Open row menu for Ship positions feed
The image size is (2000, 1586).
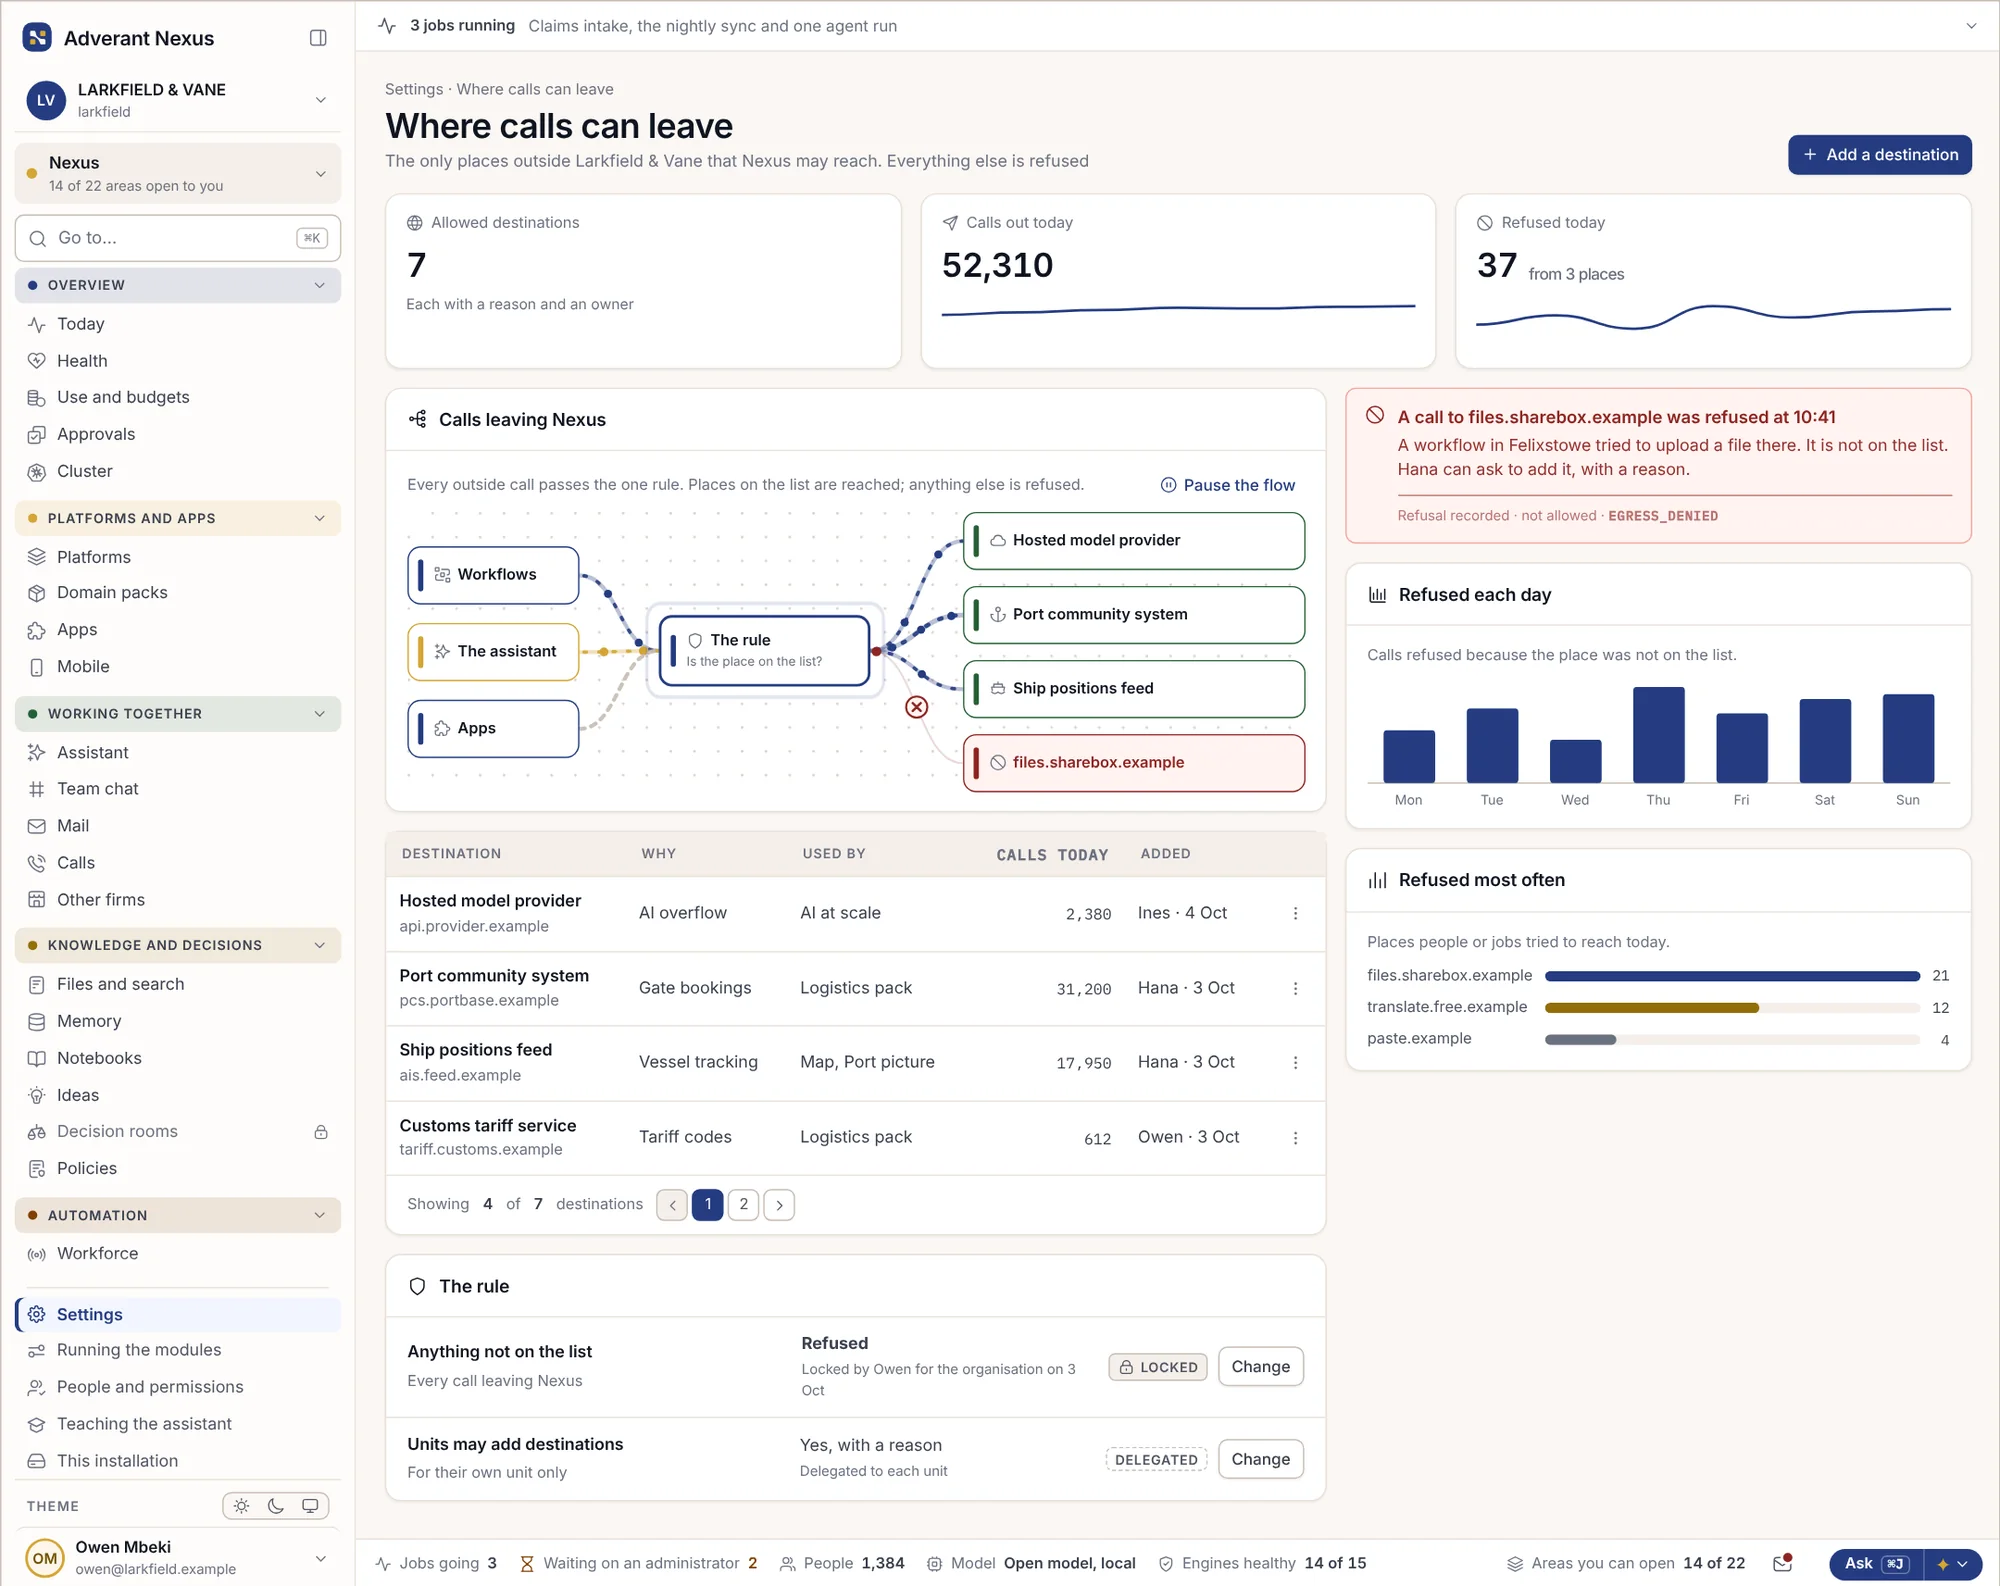[1295, 1062]
